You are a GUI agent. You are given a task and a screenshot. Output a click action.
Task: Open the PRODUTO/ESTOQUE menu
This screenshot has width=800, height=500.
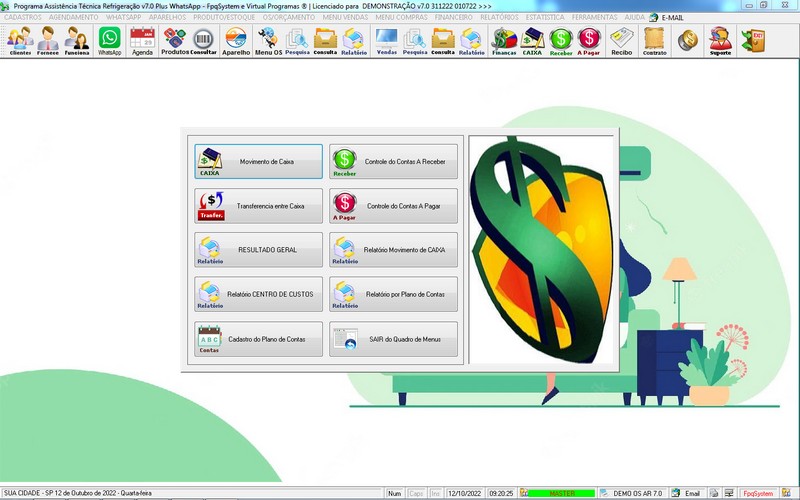[224, 17]
